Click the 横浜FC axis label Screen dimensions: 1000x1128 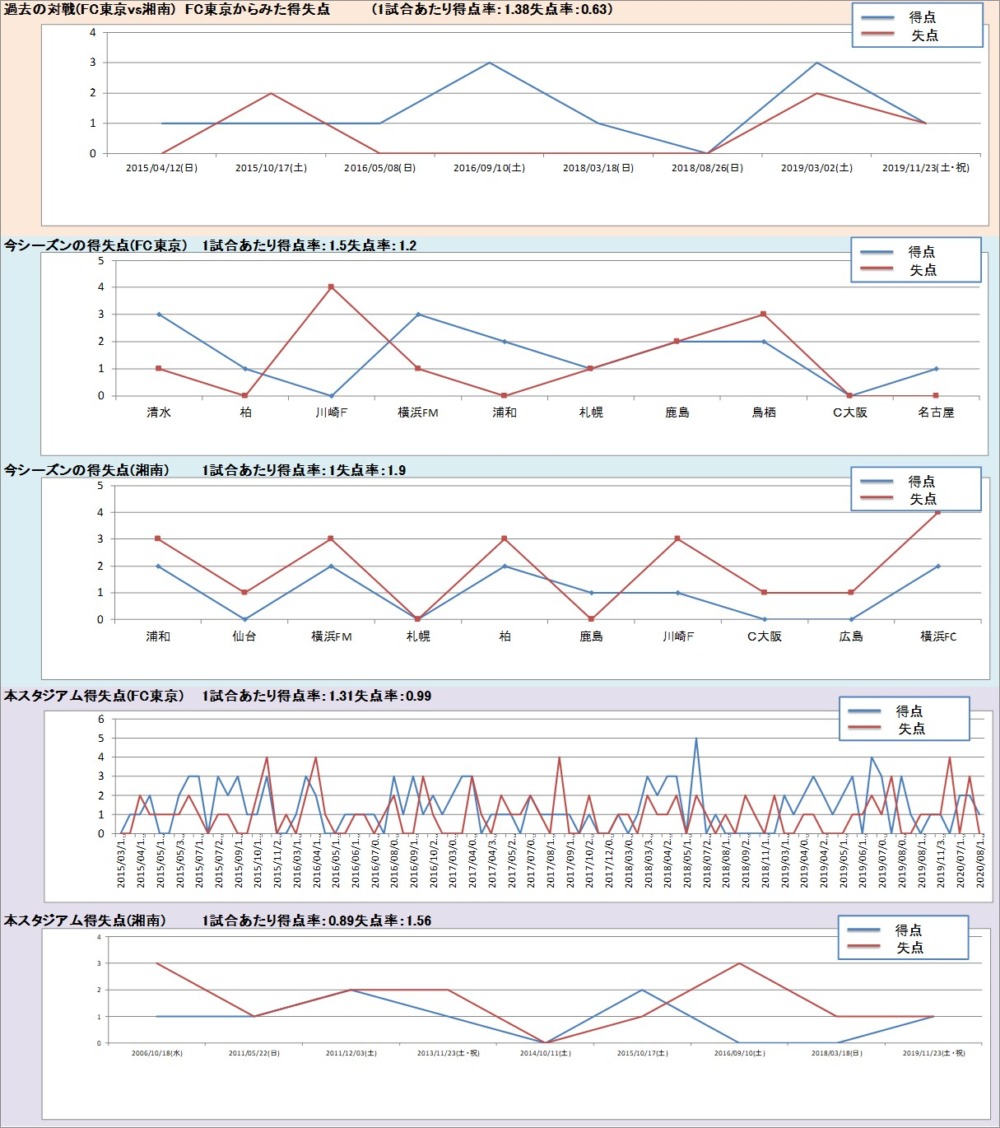[938, 636]
